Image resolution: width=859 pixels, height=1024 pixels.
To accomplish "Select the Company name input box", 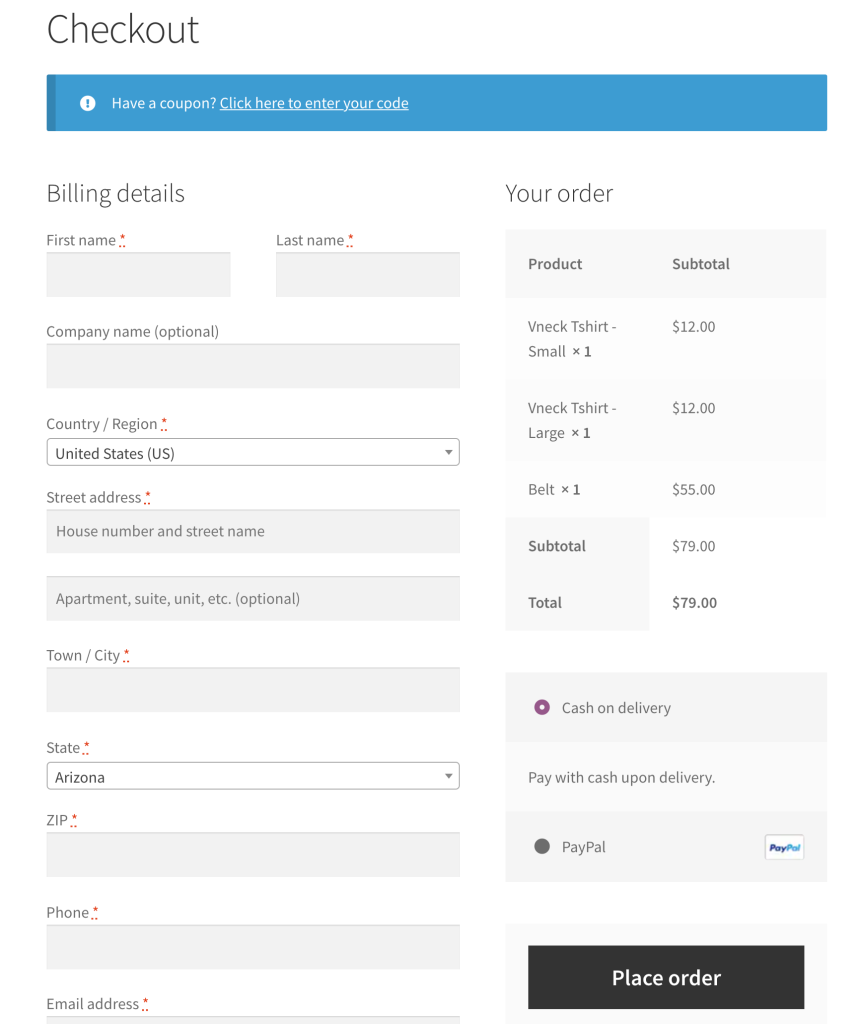I will (x=253, y=367).
